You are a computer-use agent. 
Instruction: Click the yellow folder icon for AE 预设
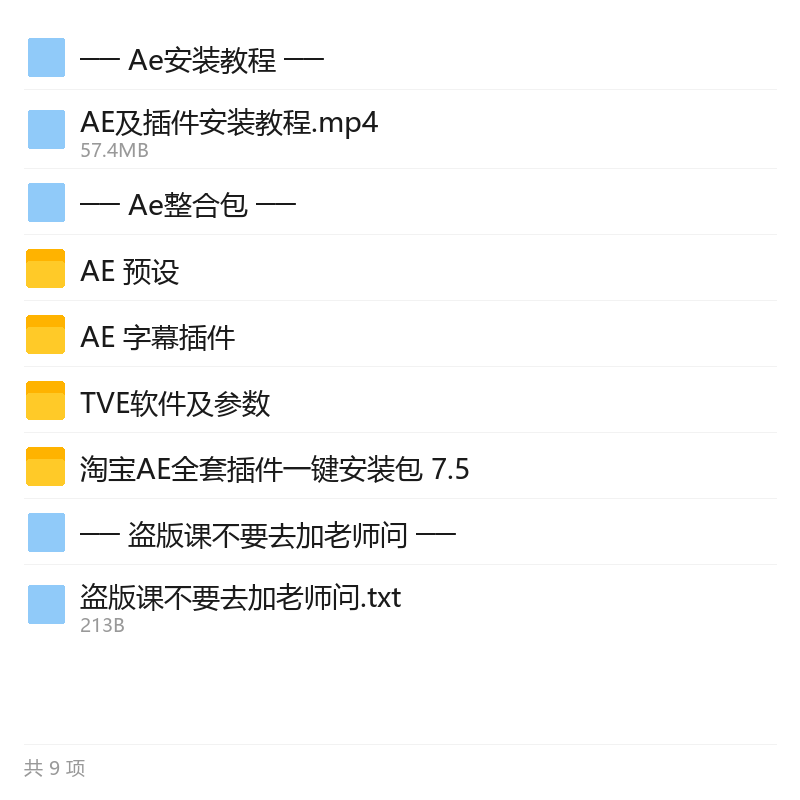pos(45,268)
